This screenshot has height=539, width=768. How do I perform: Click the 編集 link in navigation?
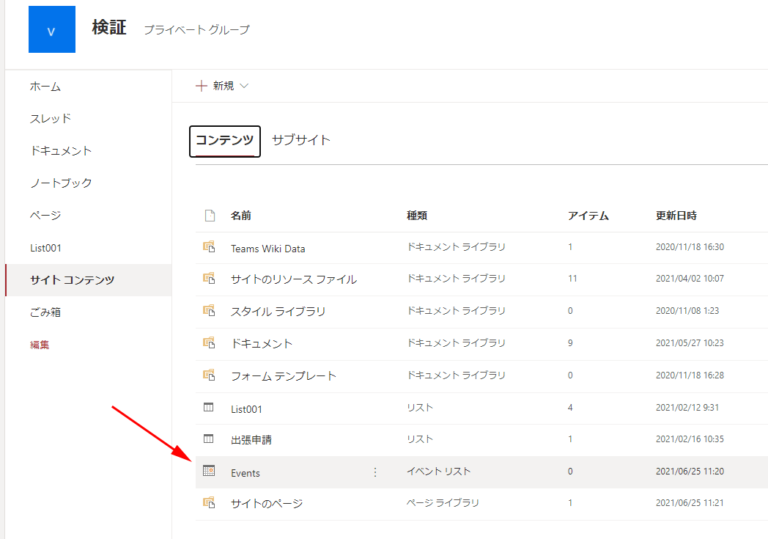tap(39, 344)
